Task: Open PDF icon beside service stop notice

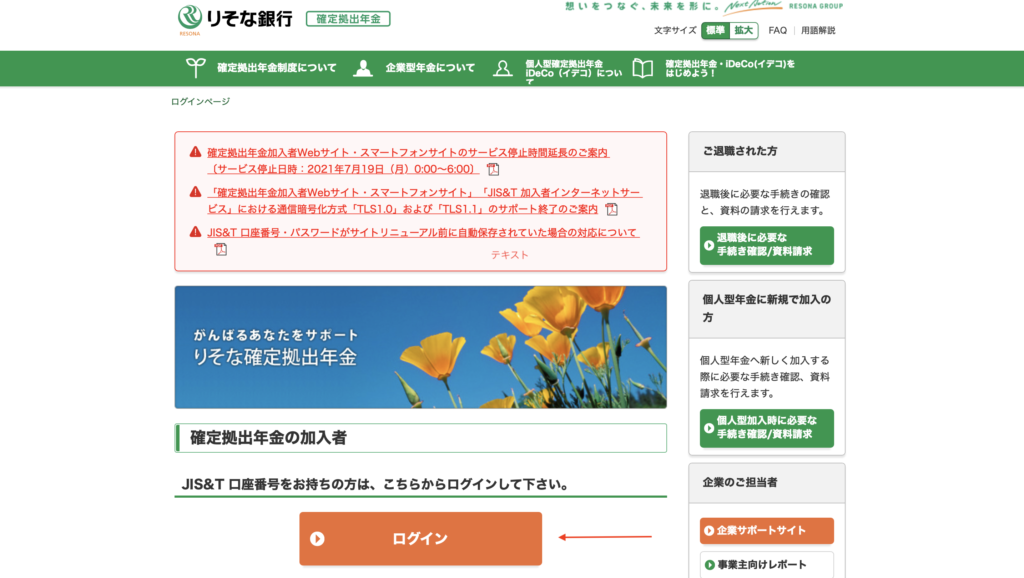Action: pyautogui.click(x=493, y=169)
